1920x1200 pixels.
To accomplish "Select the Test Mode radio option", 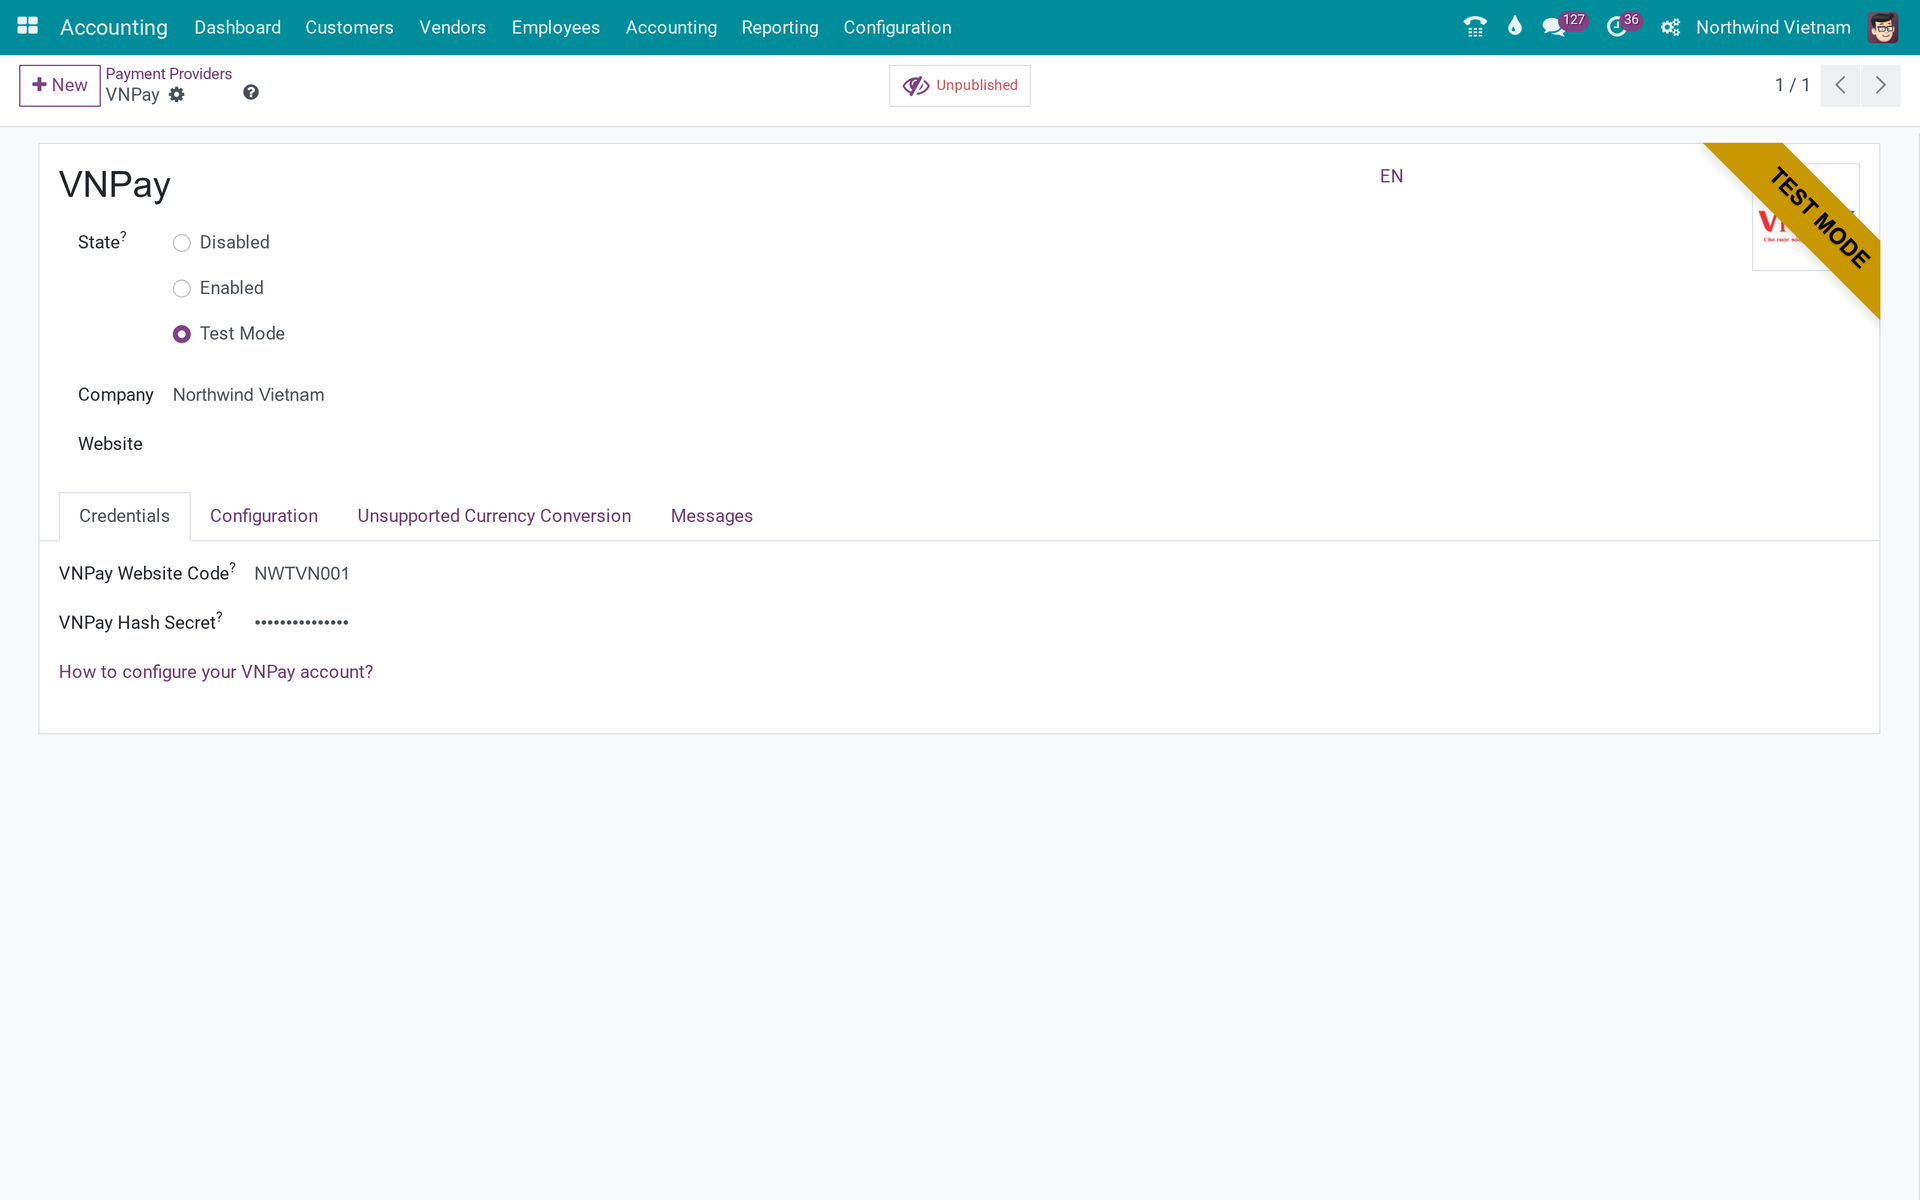I will pyautogui.click(x=181, y=334).
